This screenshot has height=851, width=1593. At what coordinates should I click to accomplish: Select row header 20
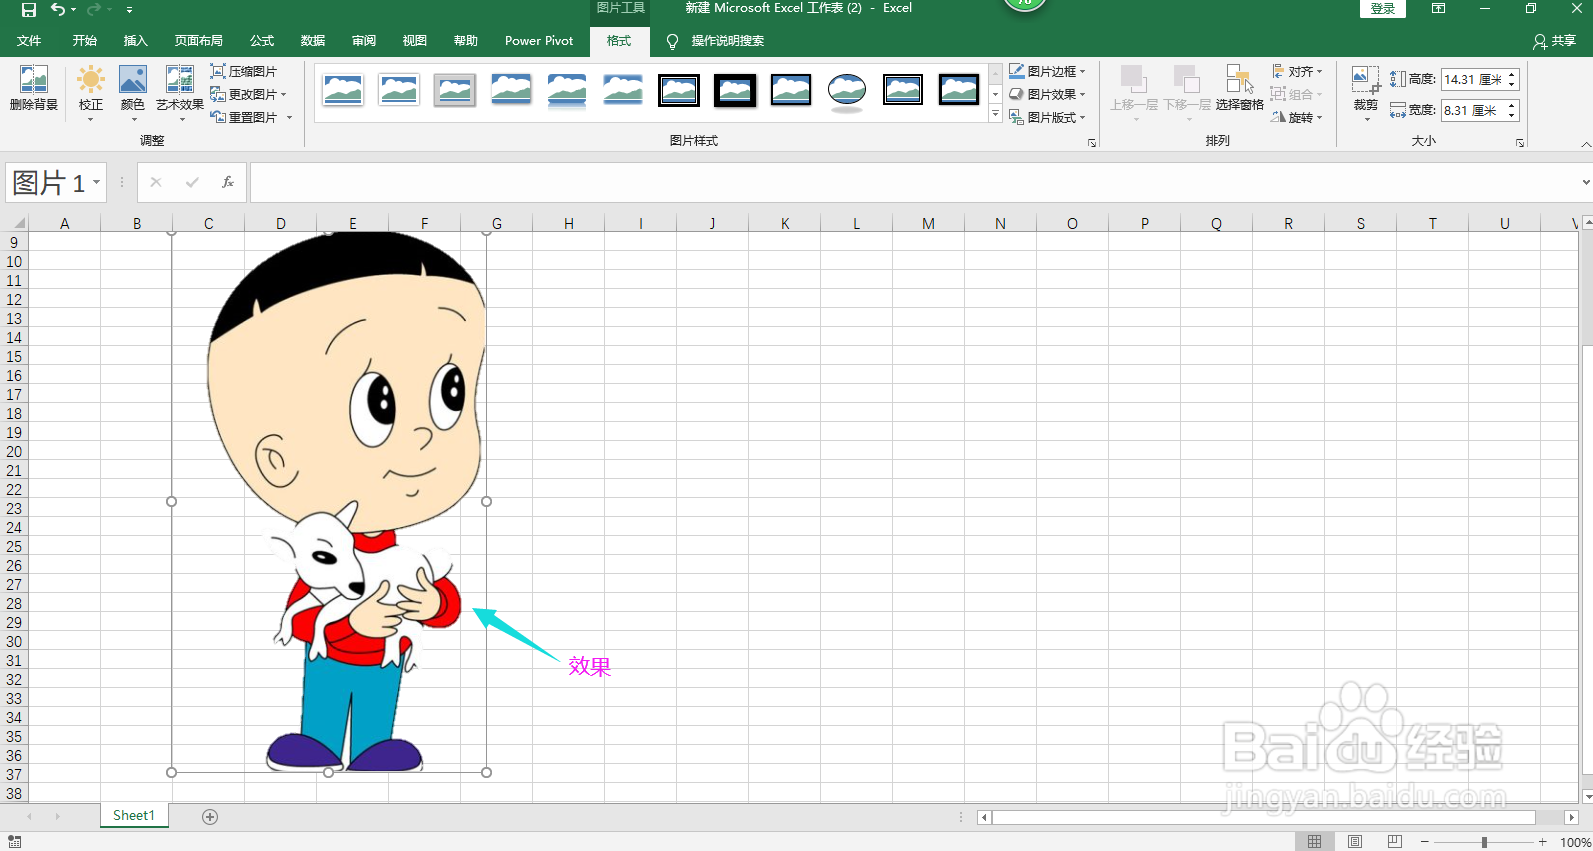tap(14, 452)
